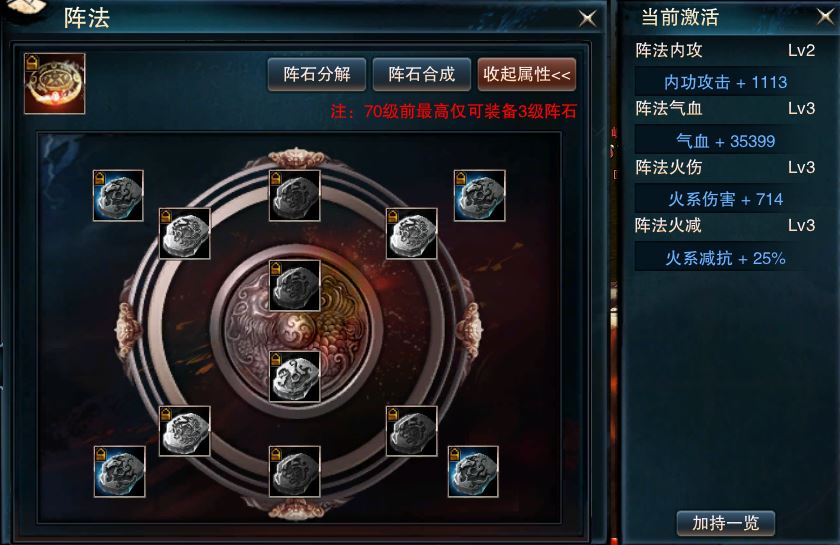Select the 火系减抗 +25% attribute row
840x545 pixels.
pyautogui.click(x=725, y=258)
